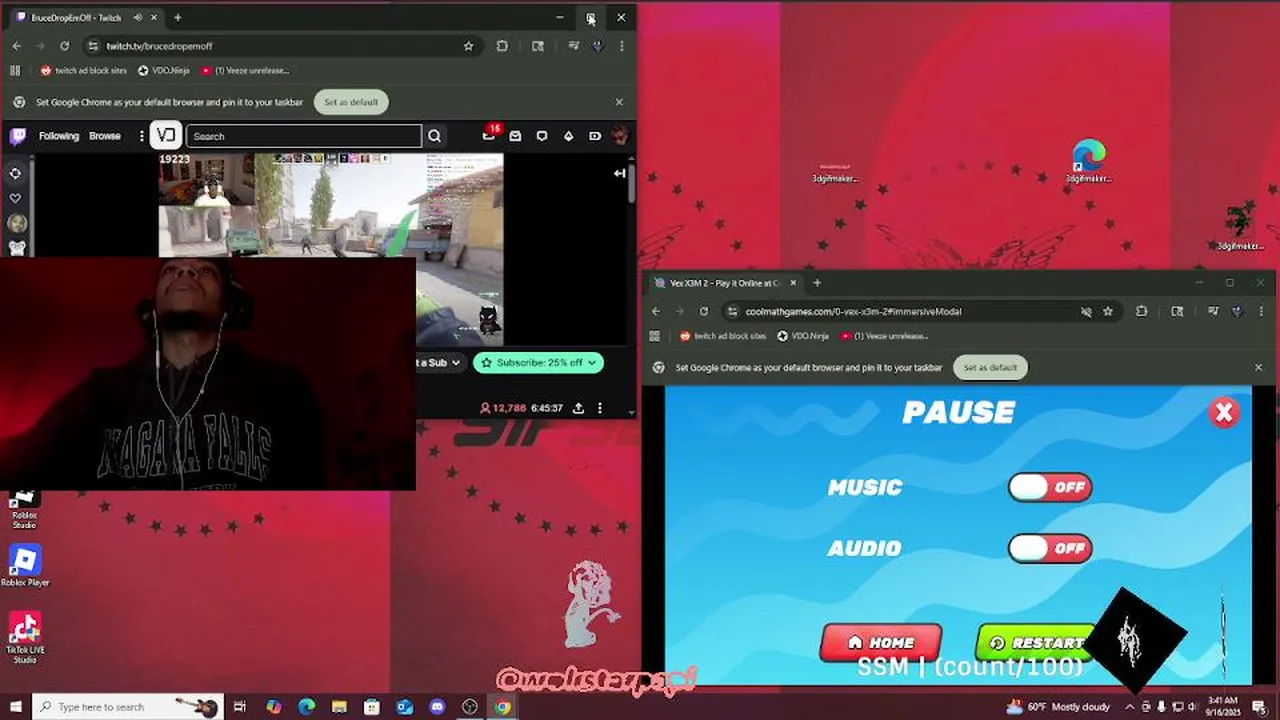Open Discord from the taskbar

coord(437,707)
